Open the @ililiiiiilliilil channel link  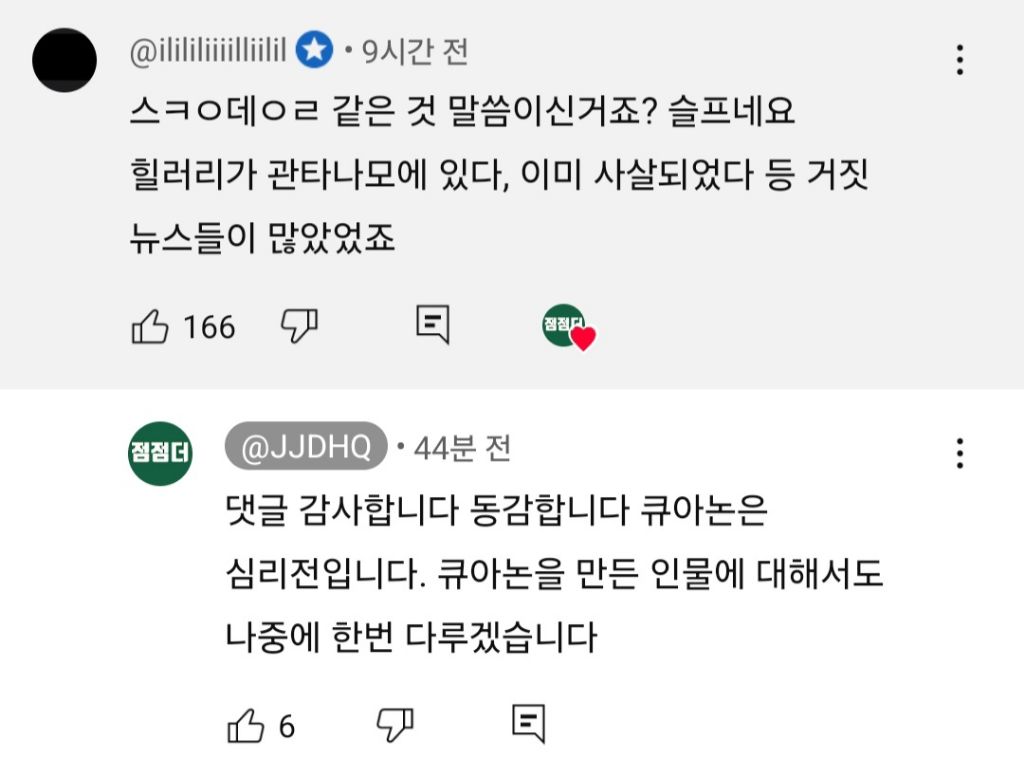click(209, 51)
